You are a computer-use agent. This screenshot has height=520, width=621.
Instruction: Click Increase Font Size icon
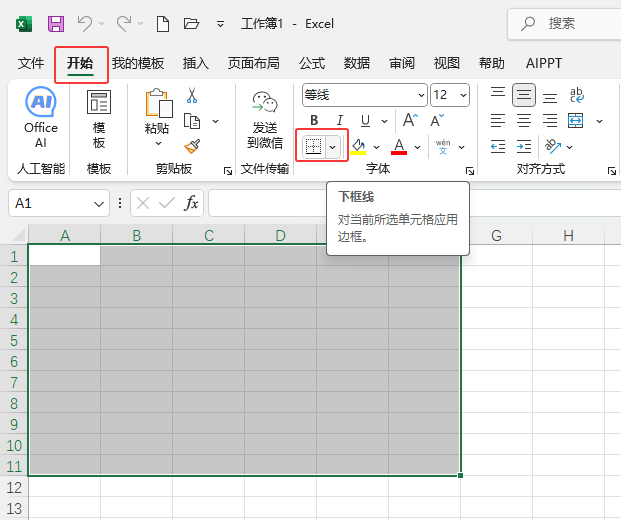point(410,120)
